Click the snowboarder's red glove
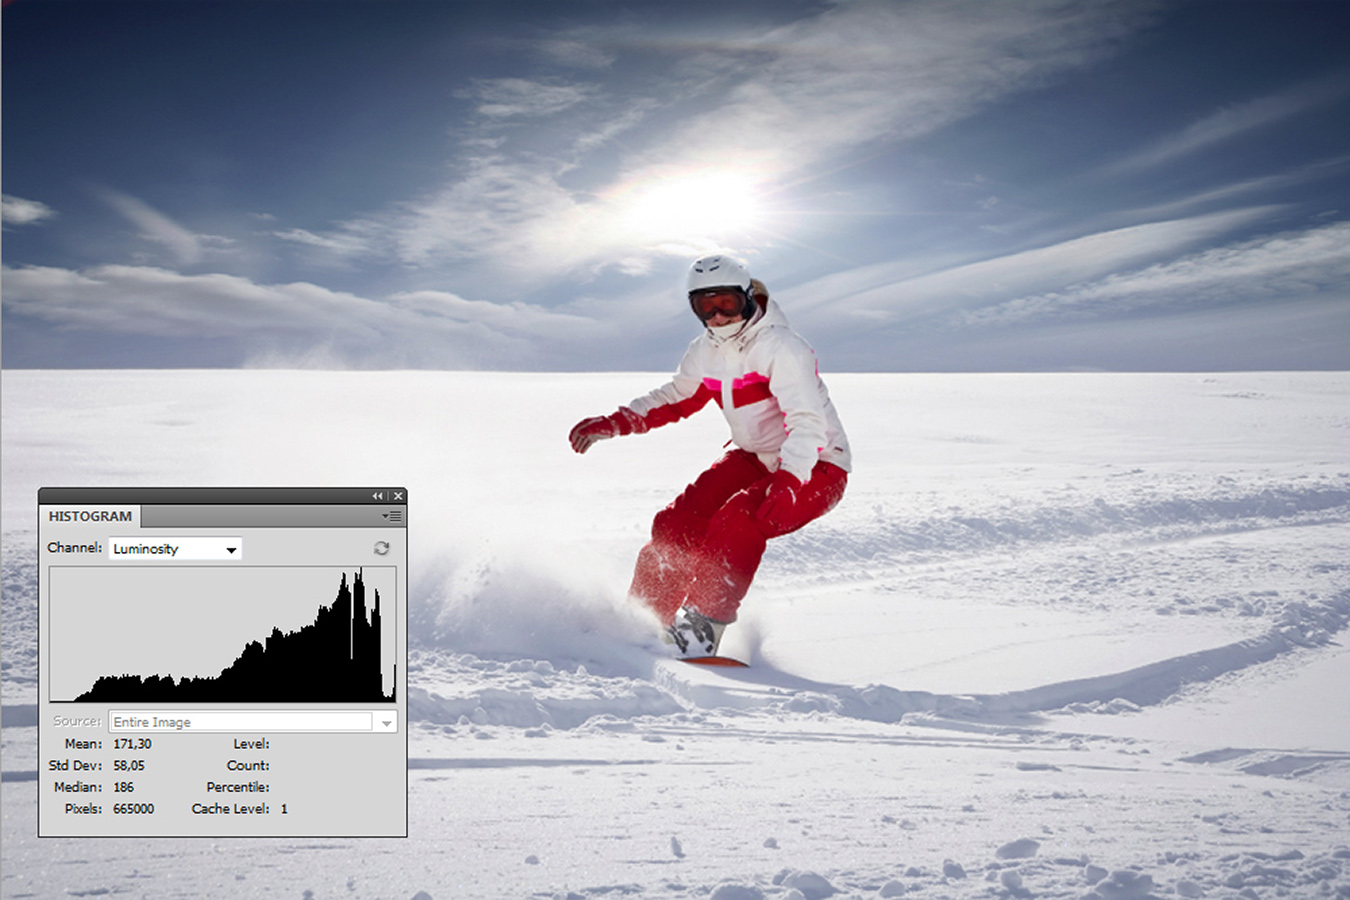This screenshot has width=1350, height=900. click(x=592, y=433)
